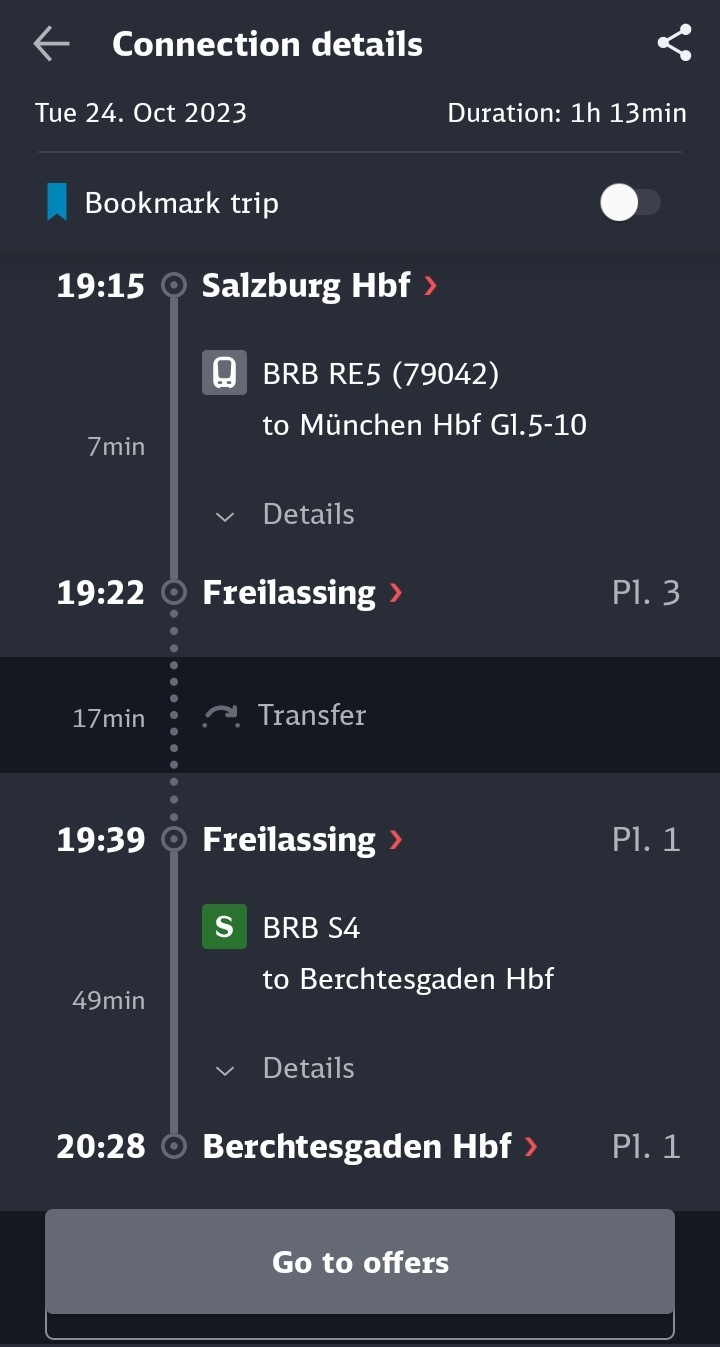Tap the green S-Bahn S4 icon
This screenshot has height=1347, width=720.
[224, 927]
